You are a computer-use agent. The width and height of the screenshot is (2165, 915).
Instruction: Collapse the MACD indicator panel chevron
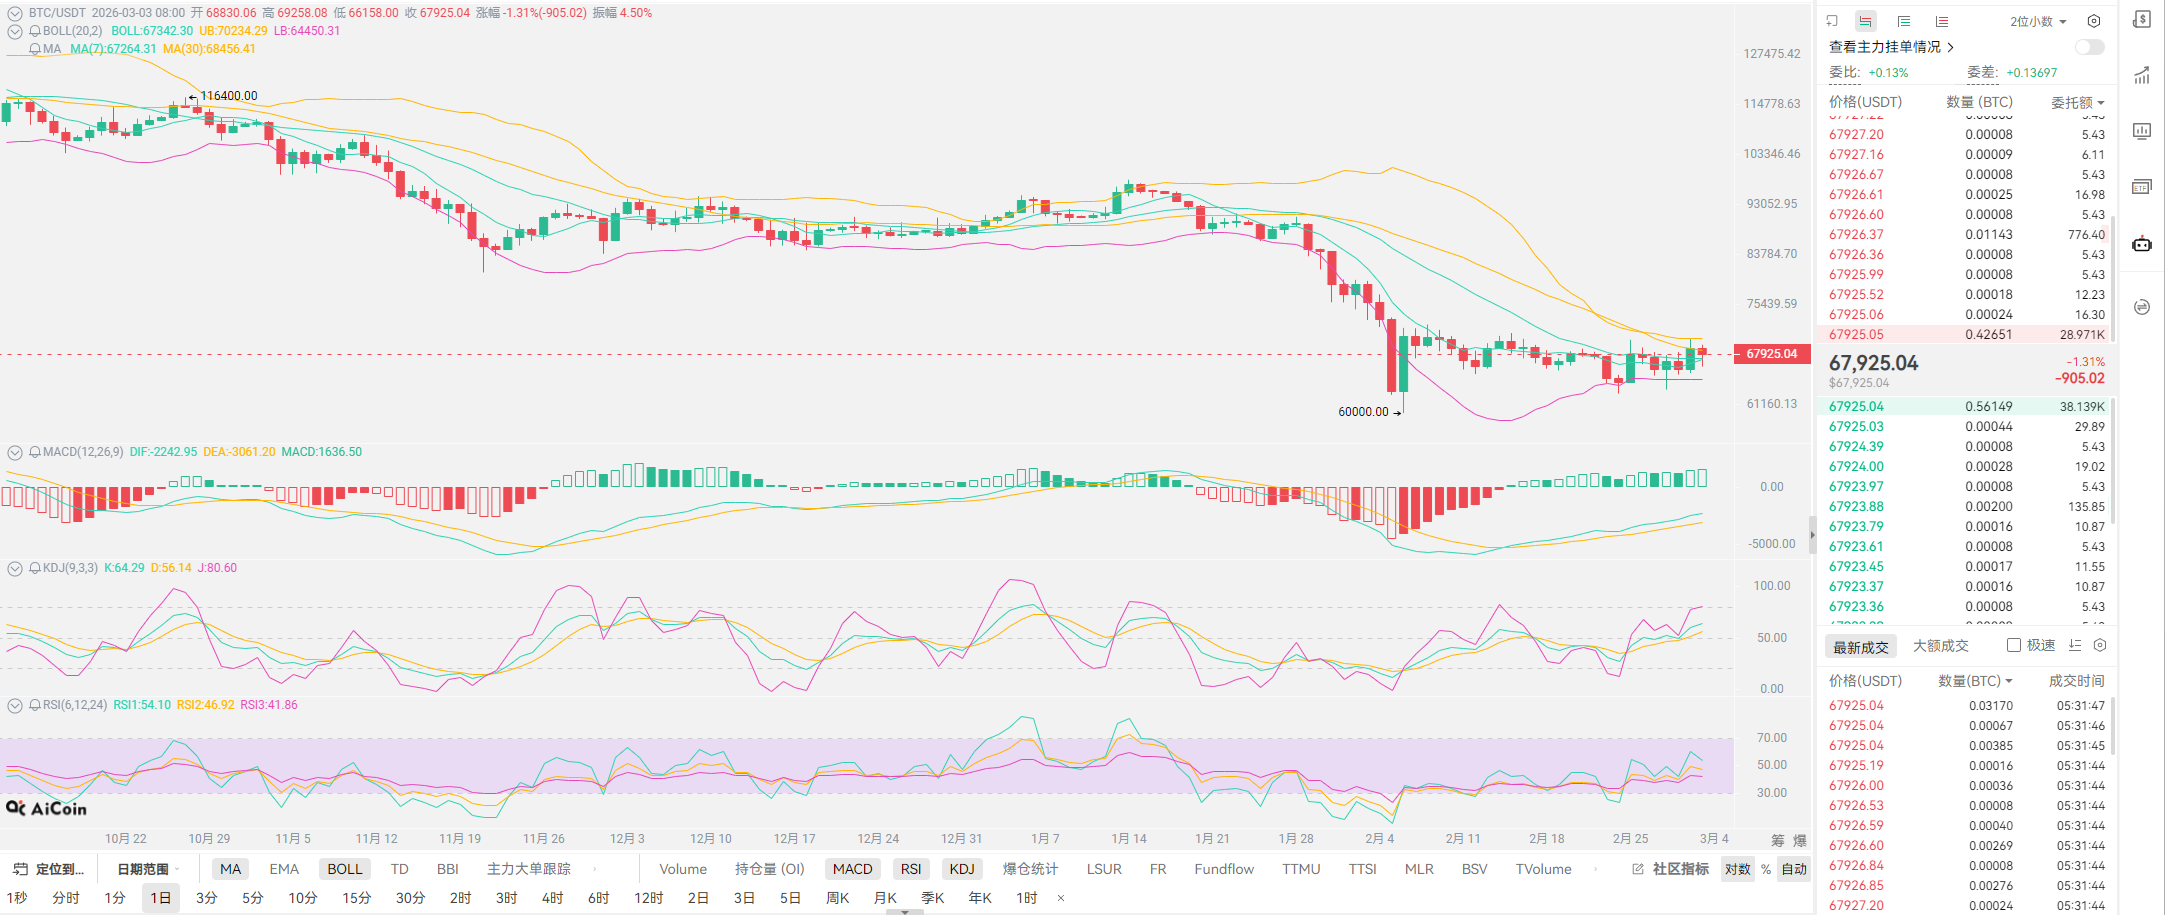(x=15, y=452)
